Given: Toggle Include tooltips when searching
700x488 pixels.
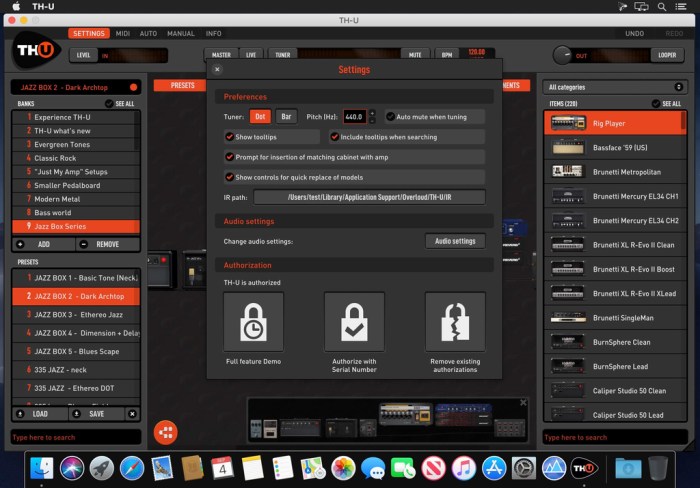Looking at the screenshot, I should (334, 137).
